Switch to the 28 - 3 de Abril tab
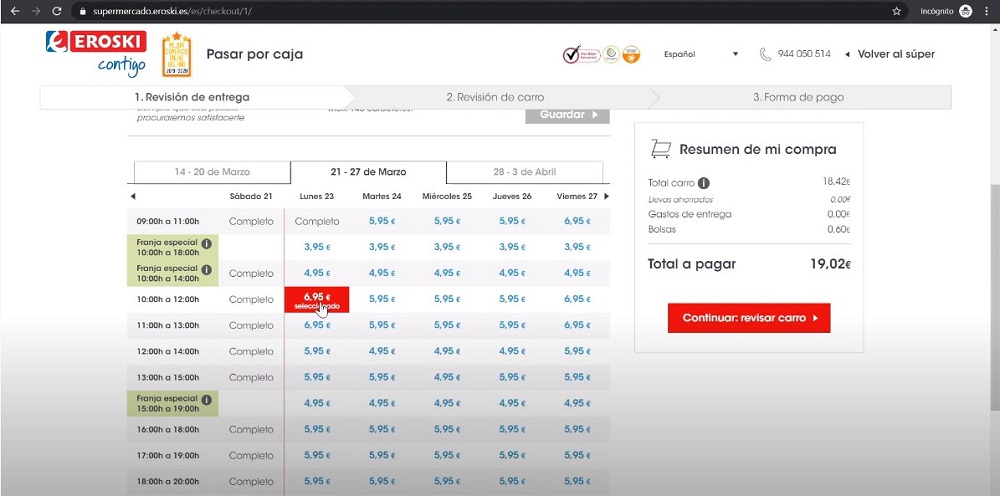Screen dimensions: 1000x496 [525, 172]
